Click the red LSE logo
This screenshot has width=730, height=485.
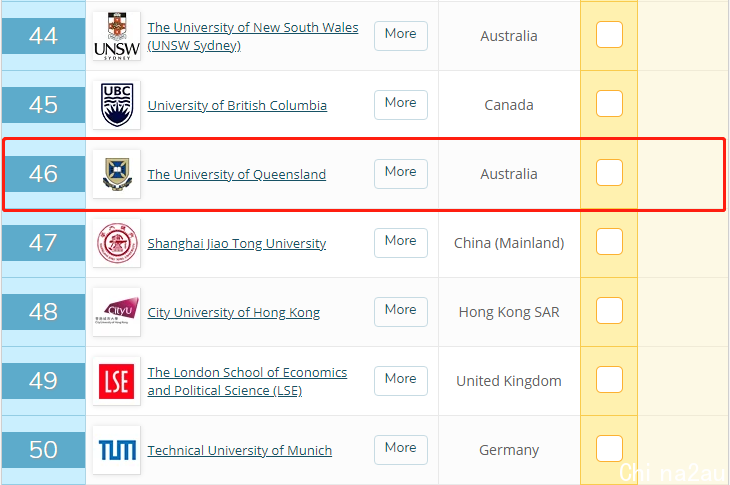116,381
